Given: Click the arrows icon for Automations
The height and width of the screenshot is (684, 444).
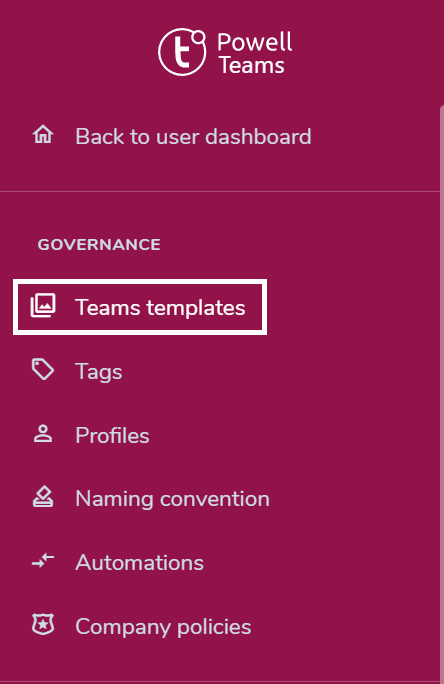Looking at the screenshot, I should (43, 561).
